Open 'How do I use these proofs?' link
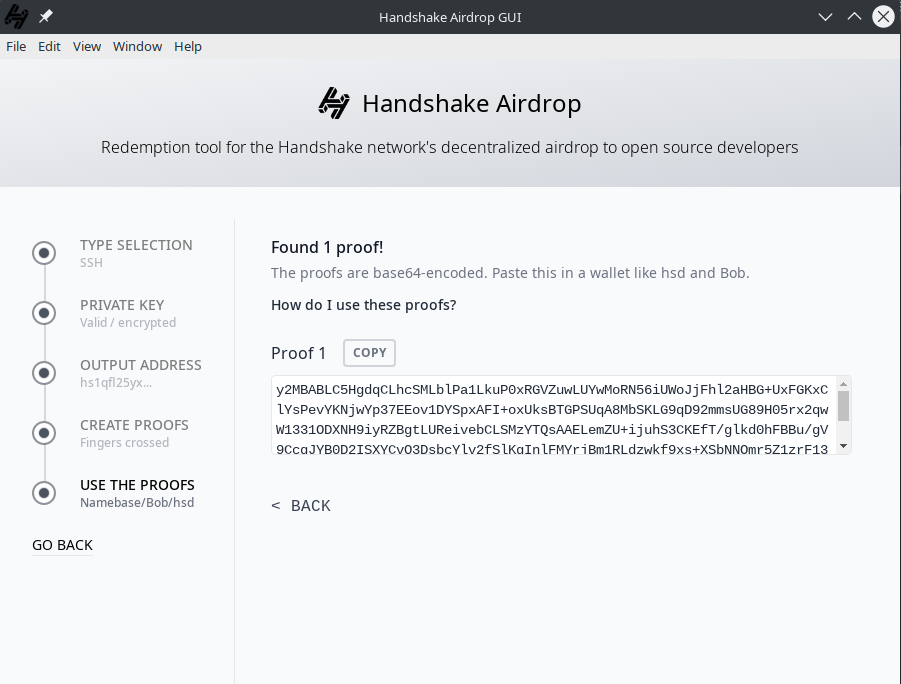Viewport: 901px width, 684px height. click(x=364, y=305)
